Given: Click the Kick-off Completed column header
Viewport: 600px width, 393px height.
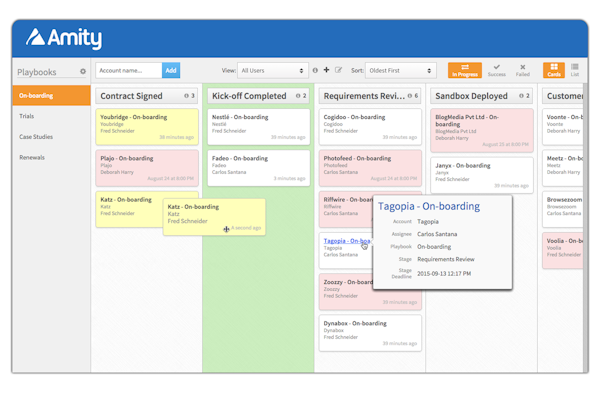Looking at the screenshot, I should pos(259,96).
